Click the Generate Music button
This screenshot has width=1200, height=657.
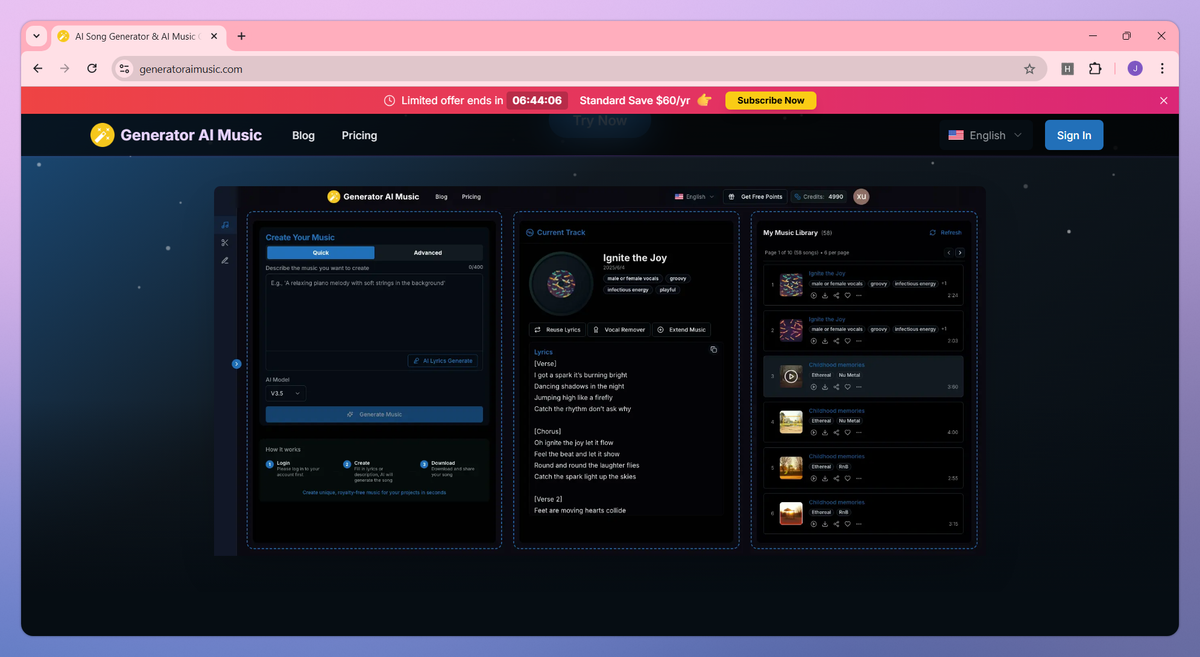point(374,413)
